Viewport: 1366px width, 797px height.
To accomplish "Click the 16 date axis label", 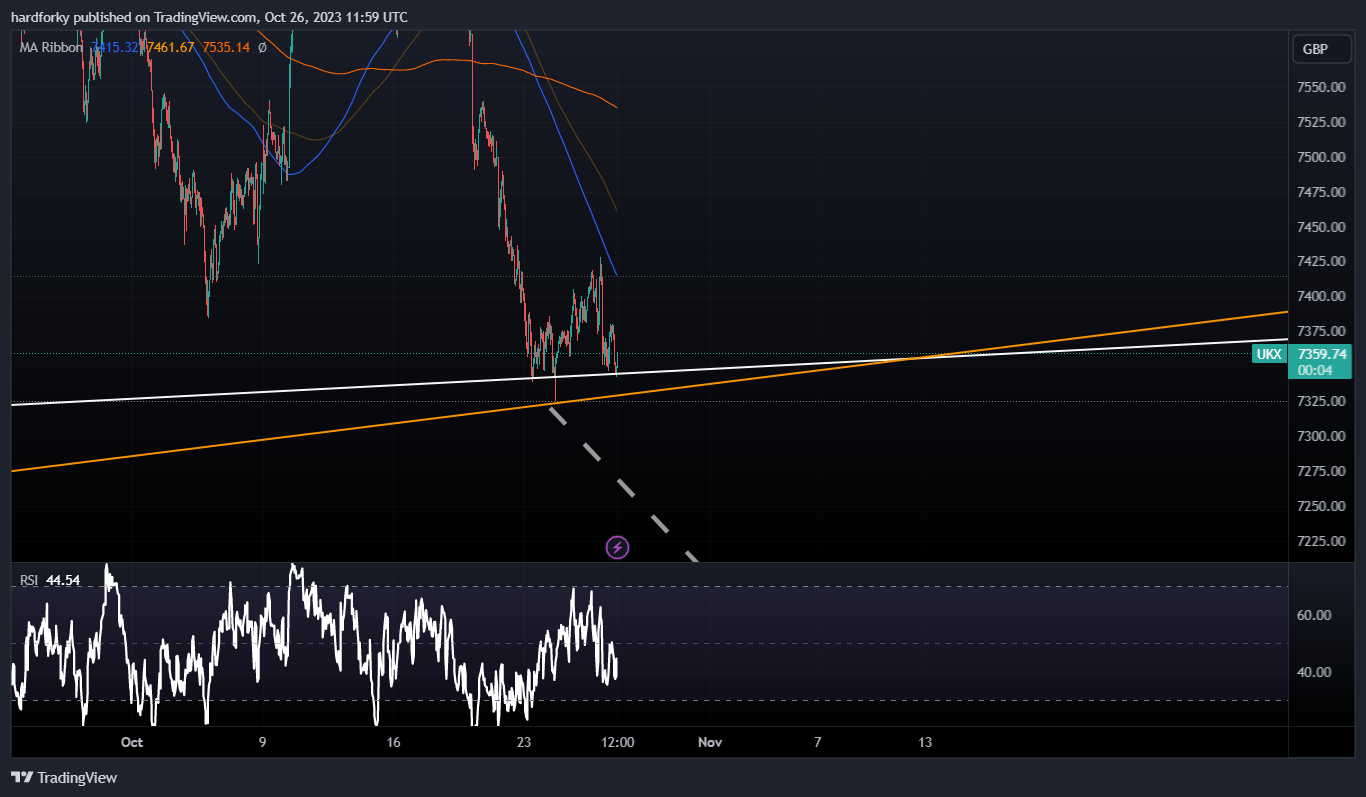I will [x=393, y=742].
